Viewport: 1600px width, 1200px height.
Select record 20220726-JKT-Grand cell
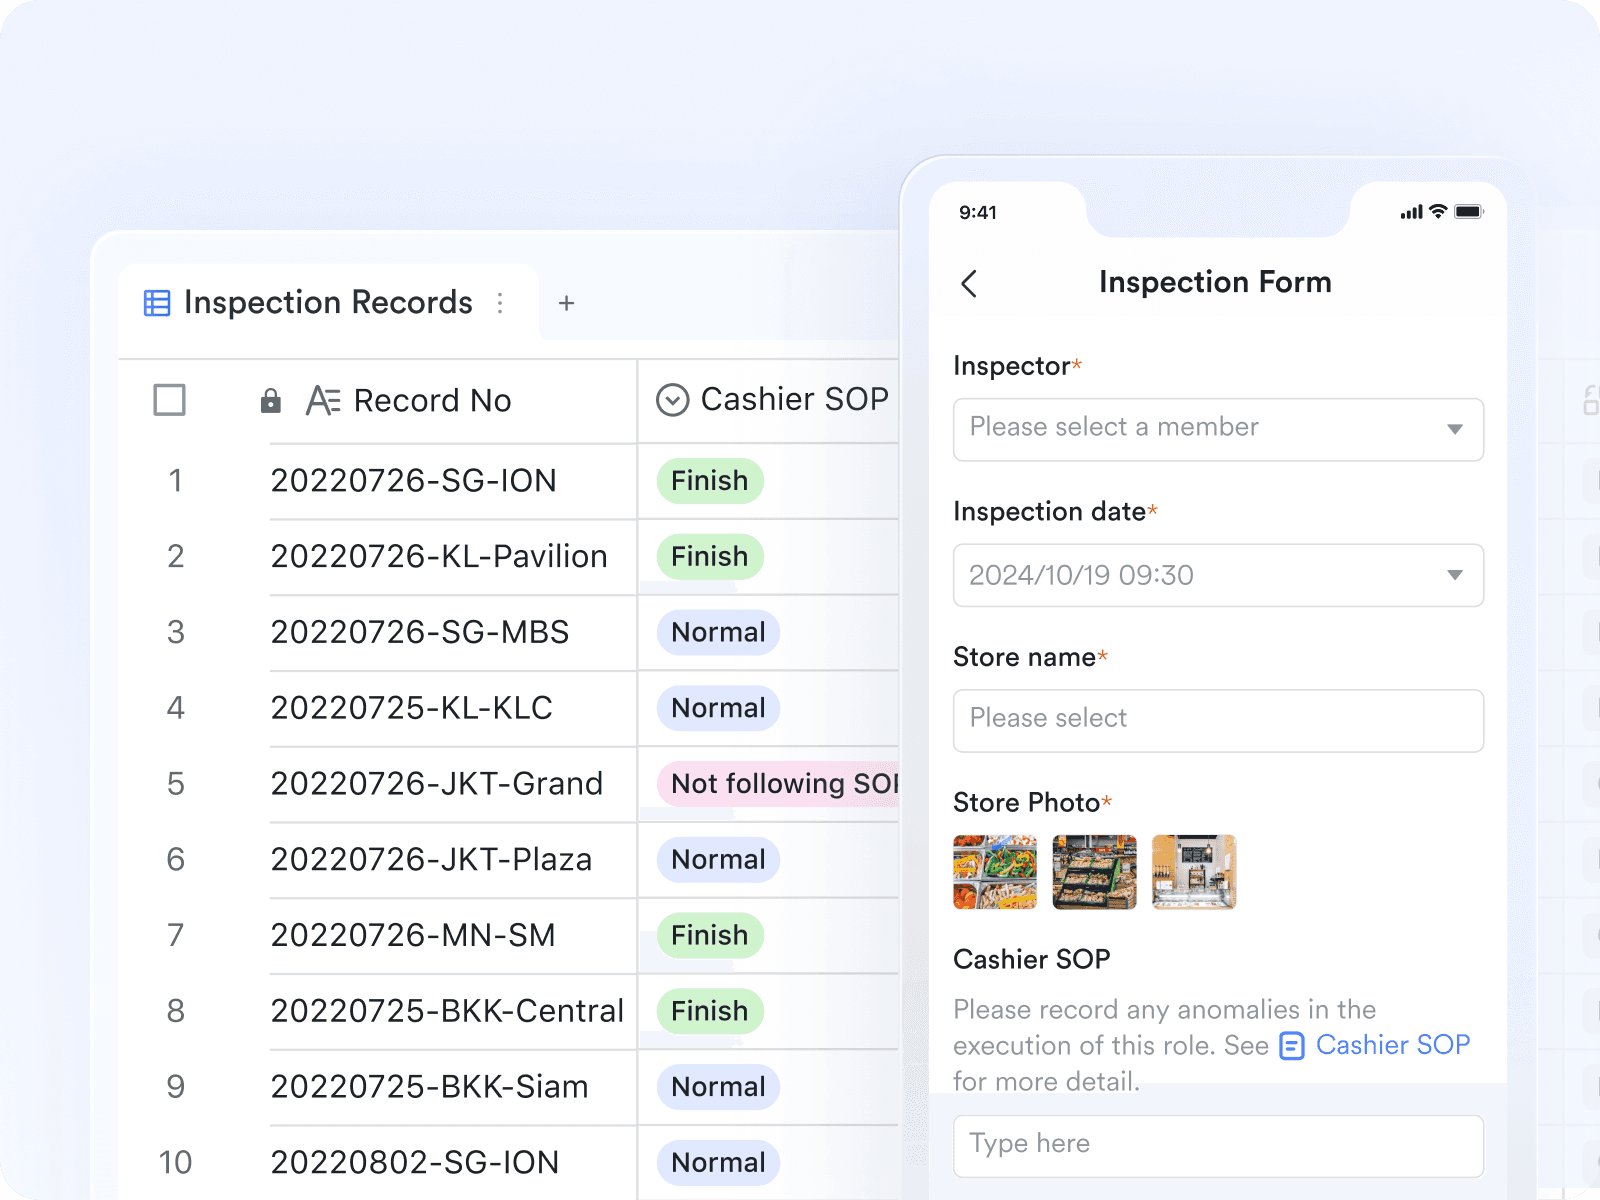coord(452,784)
